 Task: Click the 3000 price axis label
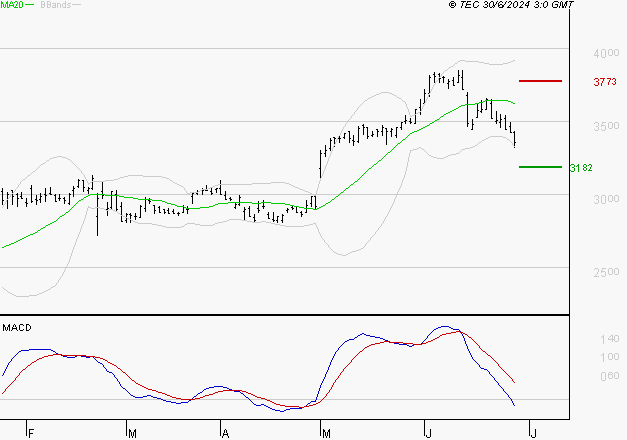point(606,199)
